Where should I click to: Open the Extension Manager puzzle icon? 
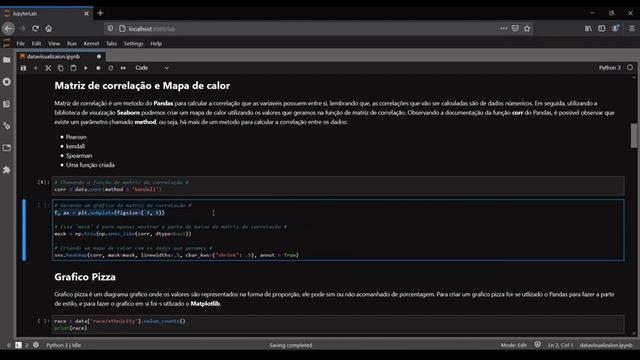pyautogui.click(x=7, y=170)
